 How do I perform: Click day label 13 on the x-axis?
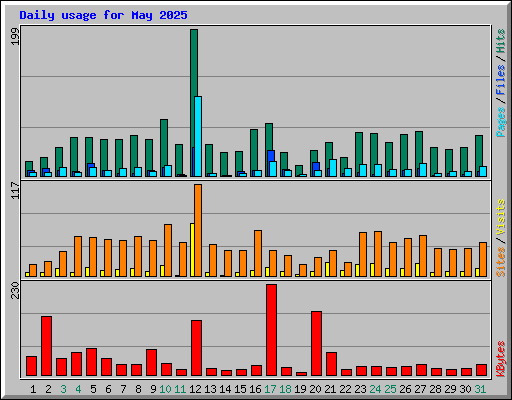[x=210, y=389]
